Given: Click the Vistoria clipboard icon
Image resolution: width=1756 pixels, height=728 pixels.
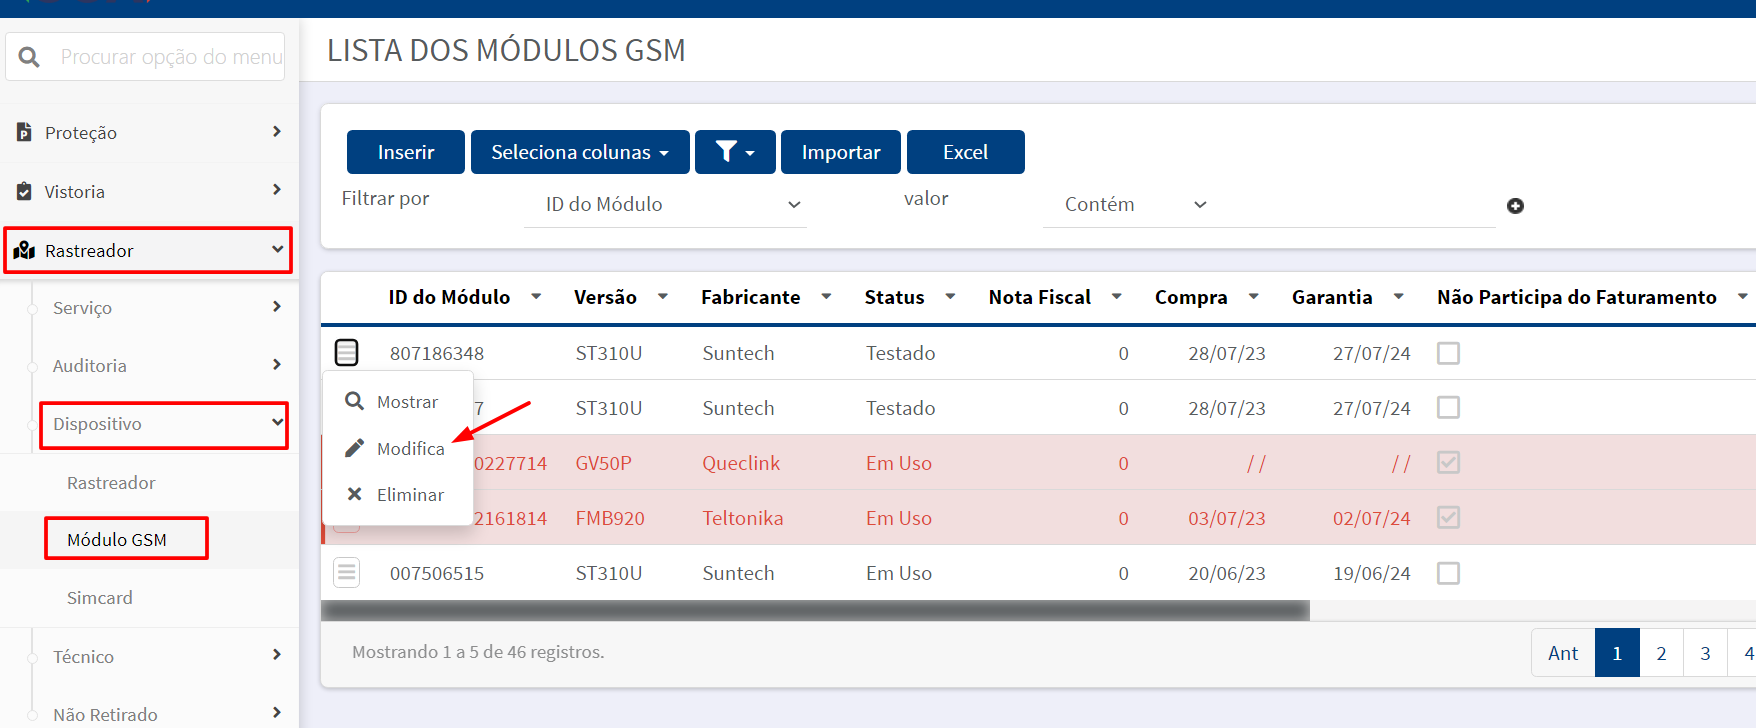Looking at the screenshot, I should click(x=24, y=191).
